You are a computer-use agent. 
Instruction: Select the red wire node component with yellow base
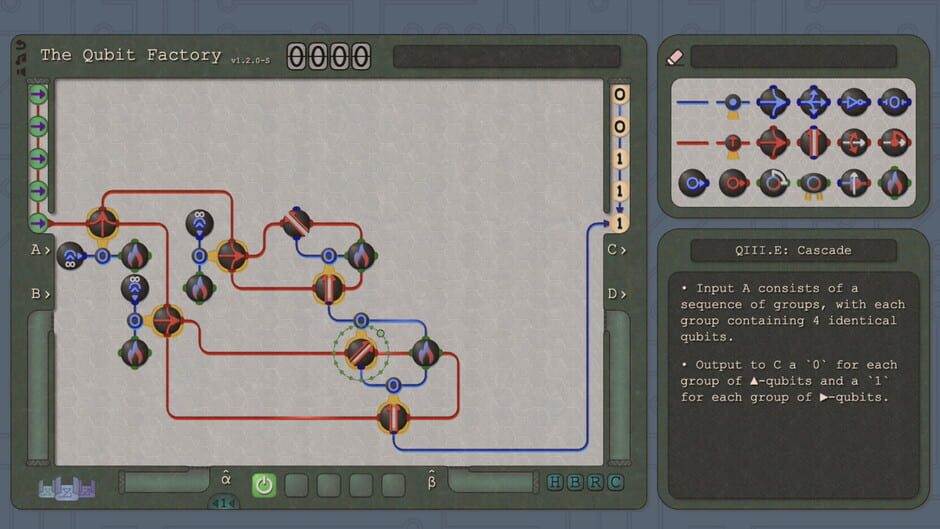[x=733, y=145]
